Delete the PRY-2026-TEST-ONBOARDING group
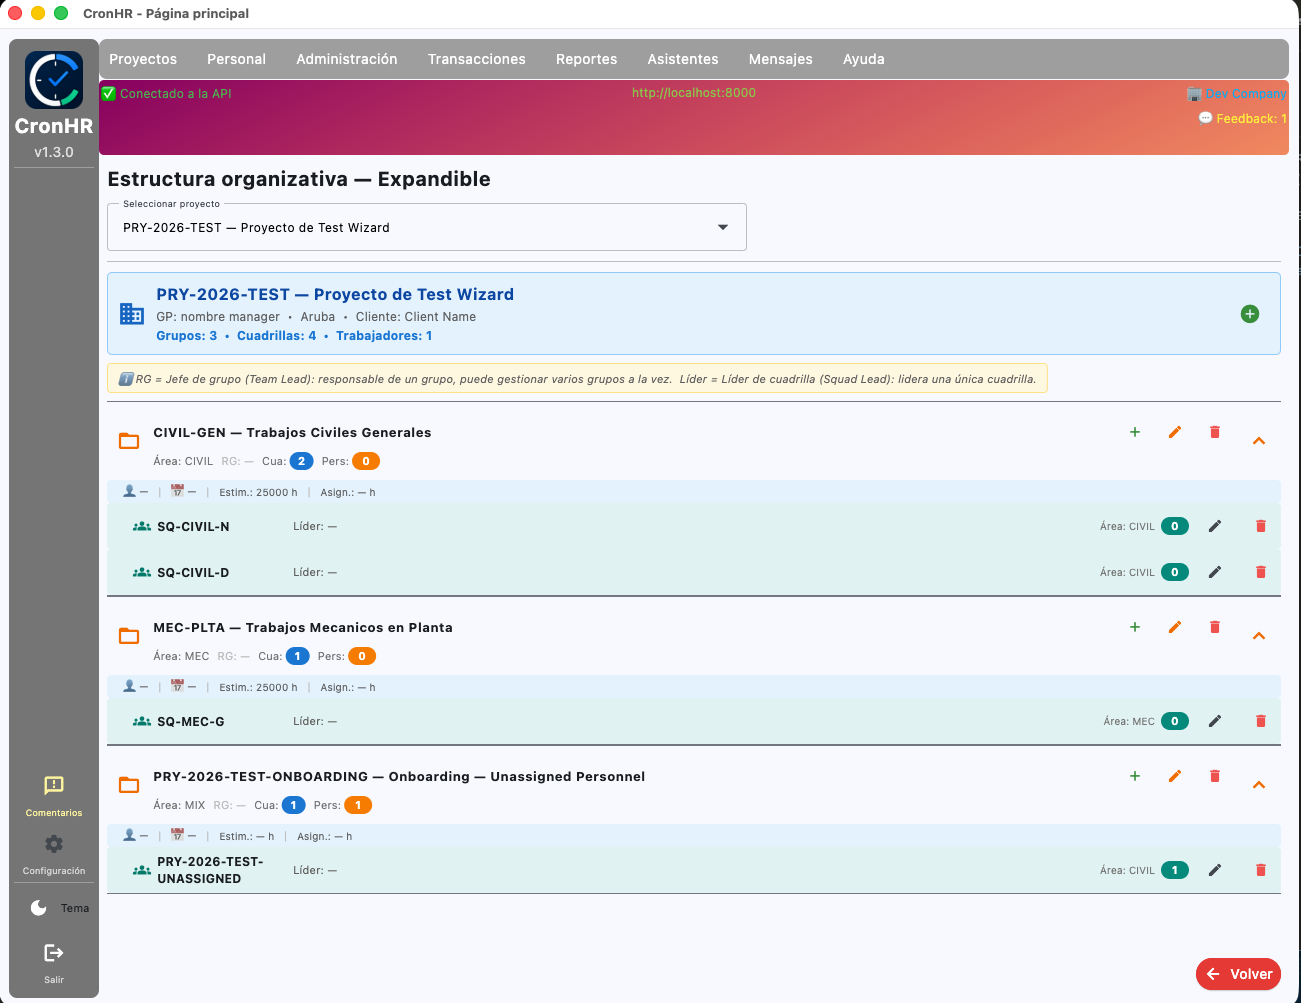Viewport: 1301px width, 1003px height. [1215, 776]
